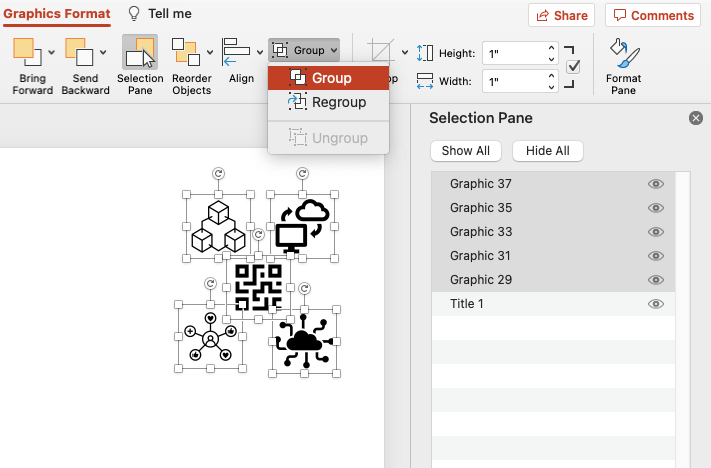The width and height of the screenshot is (711, 468).
Task: Click the Bring Forward icon
Action: coord(28,52)
